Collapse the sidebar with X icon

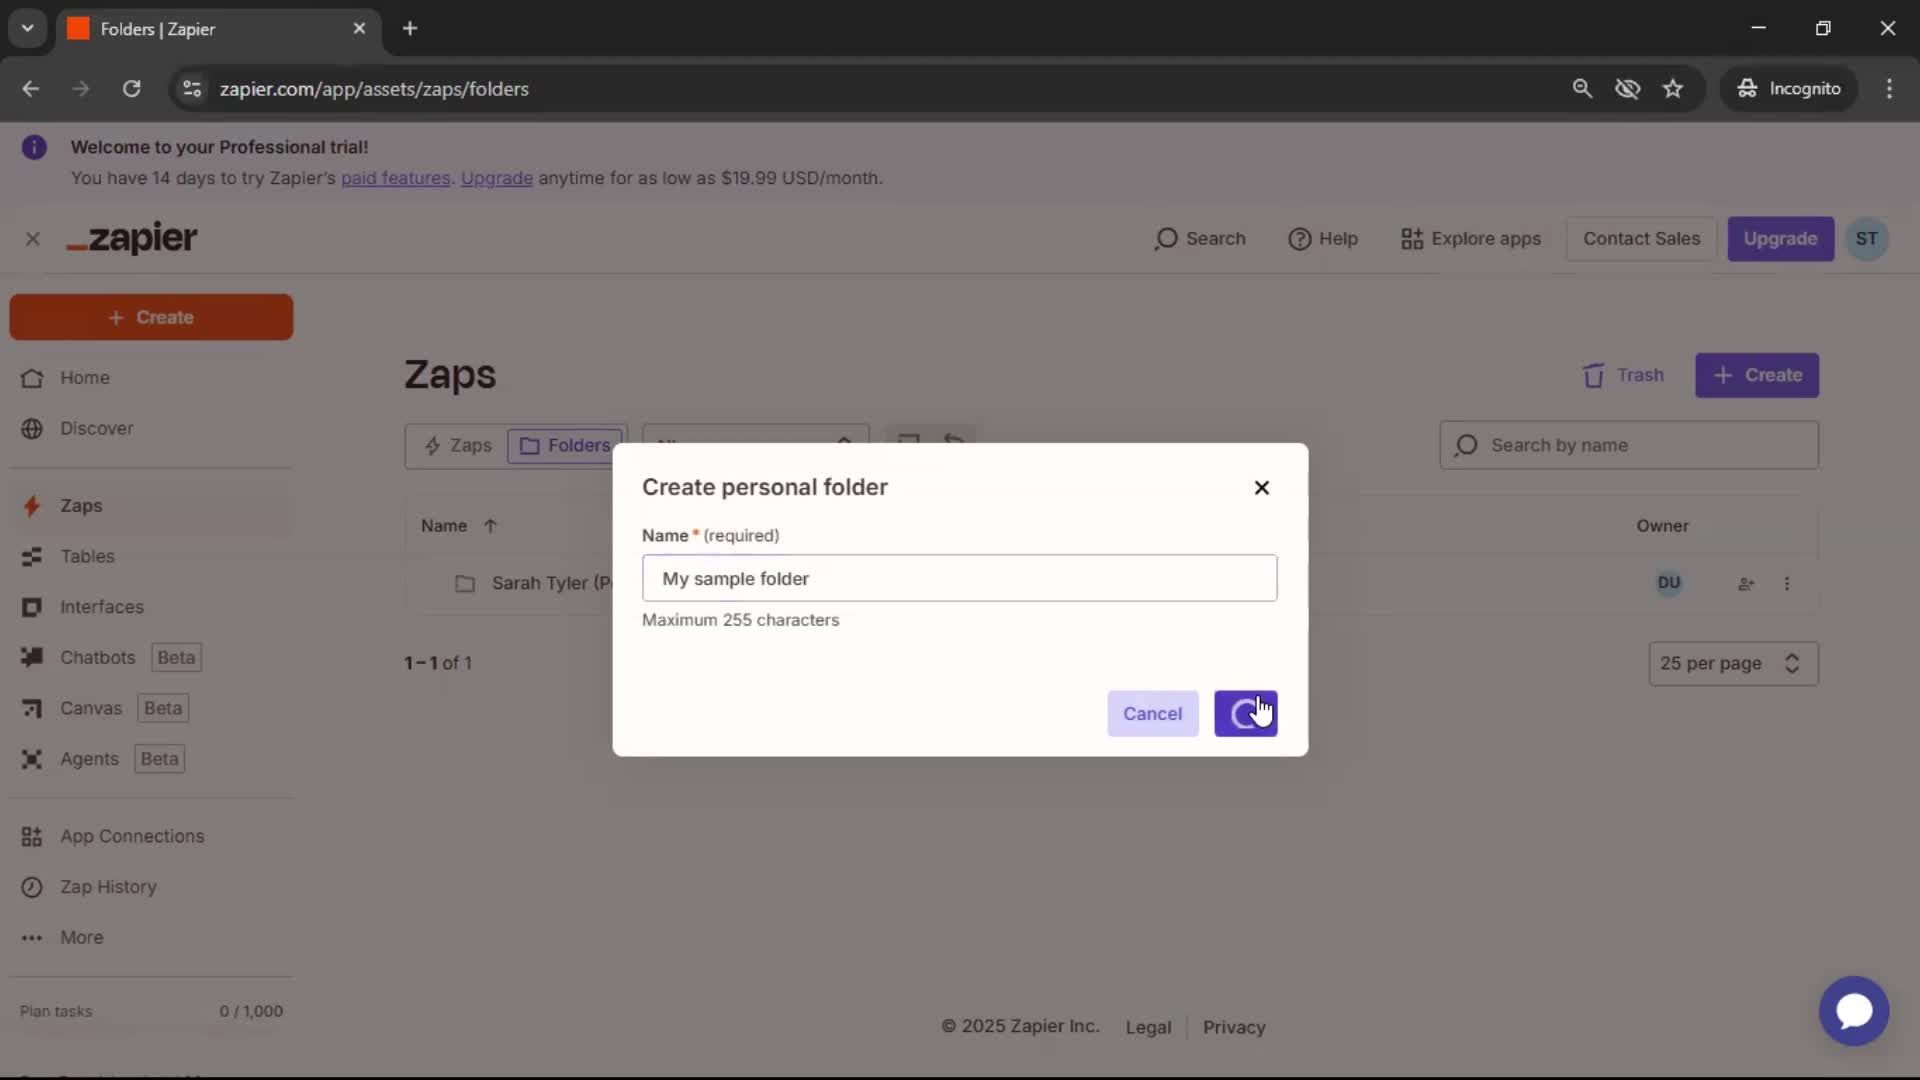33,239
